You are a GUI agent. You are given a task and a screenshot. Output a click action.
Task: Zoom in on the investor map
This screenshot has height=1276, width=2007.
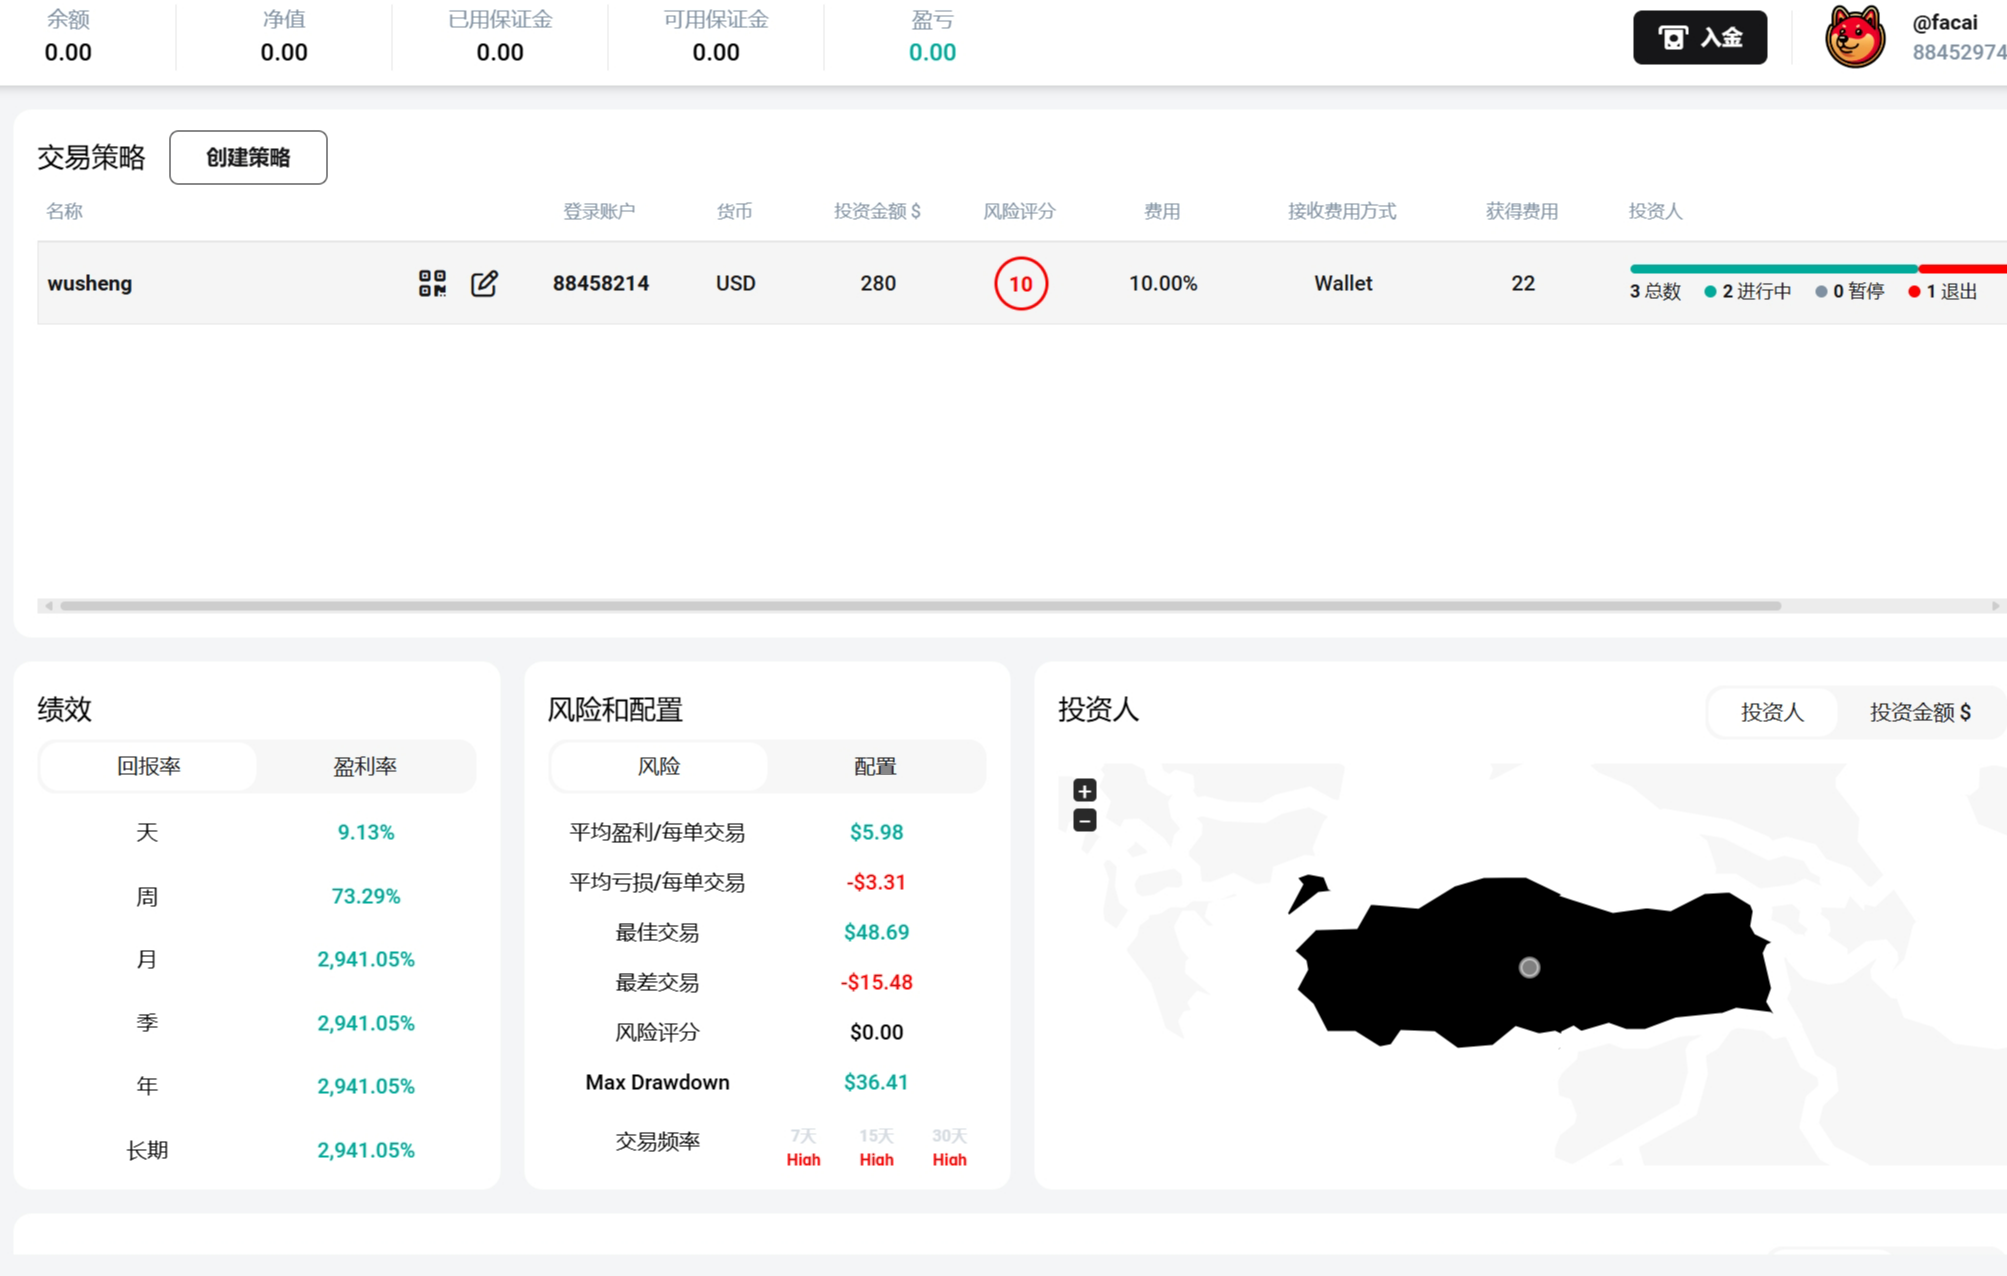[x=1084, y=790]
